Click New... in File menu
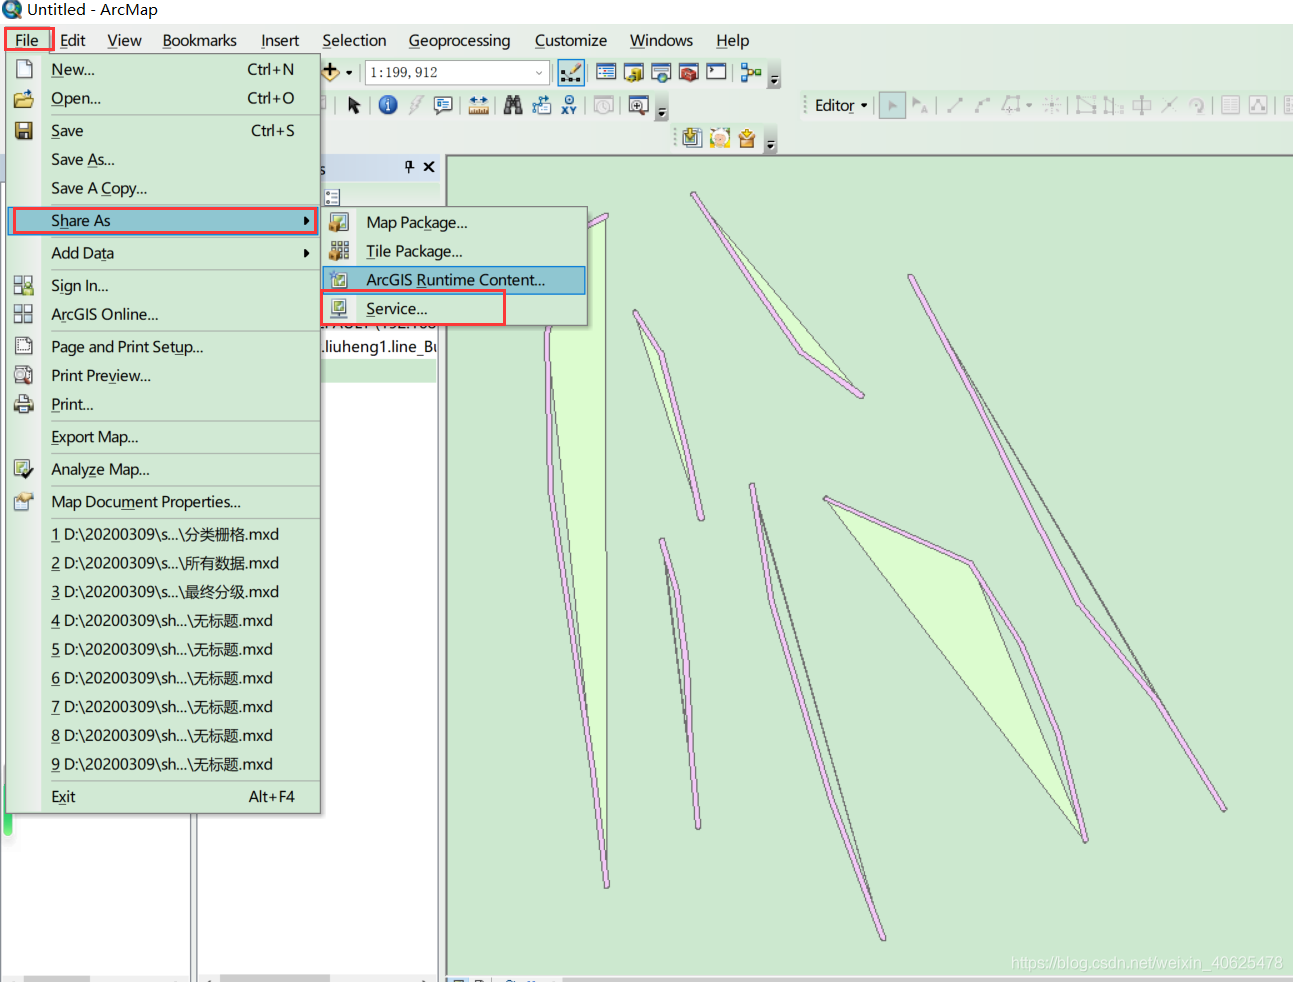Screen dimensions: 1293x982 (163, 70)
